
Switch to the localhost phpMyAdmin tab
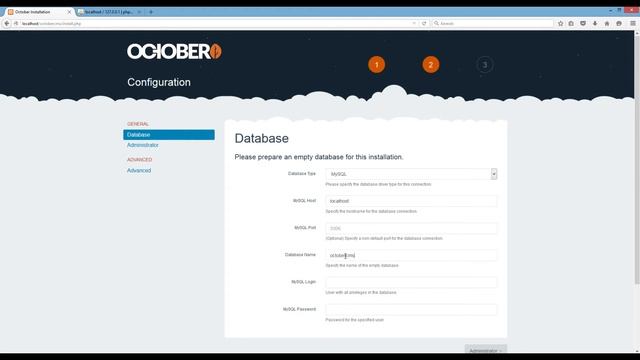[109, 12]
